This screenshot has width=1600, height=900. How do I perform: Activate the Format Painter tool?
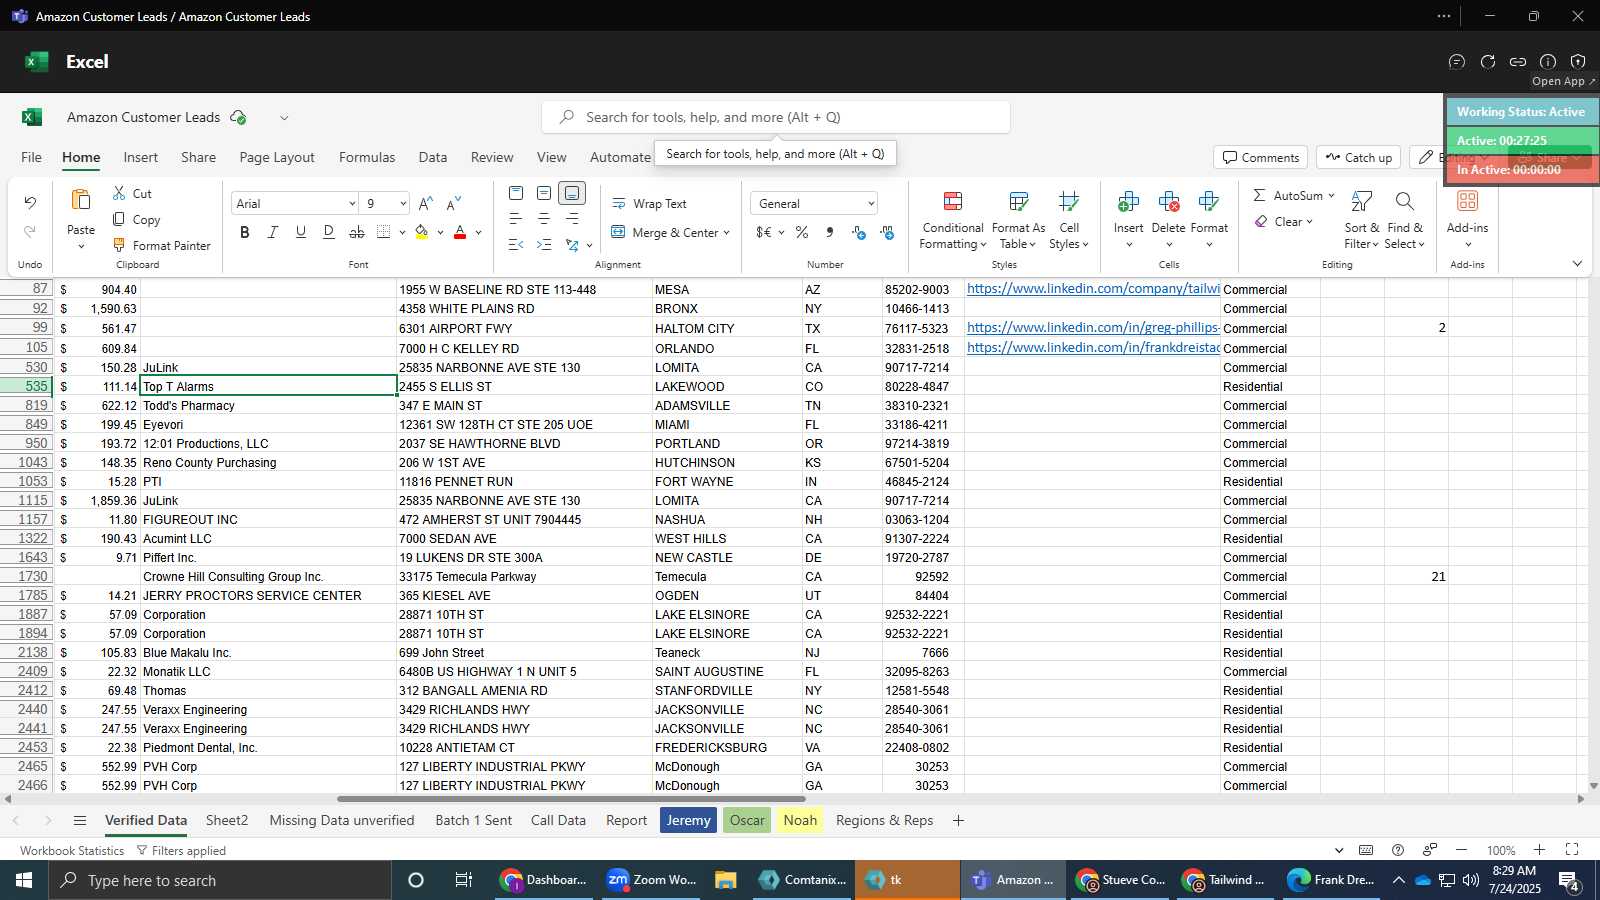[x=161, y=245]
